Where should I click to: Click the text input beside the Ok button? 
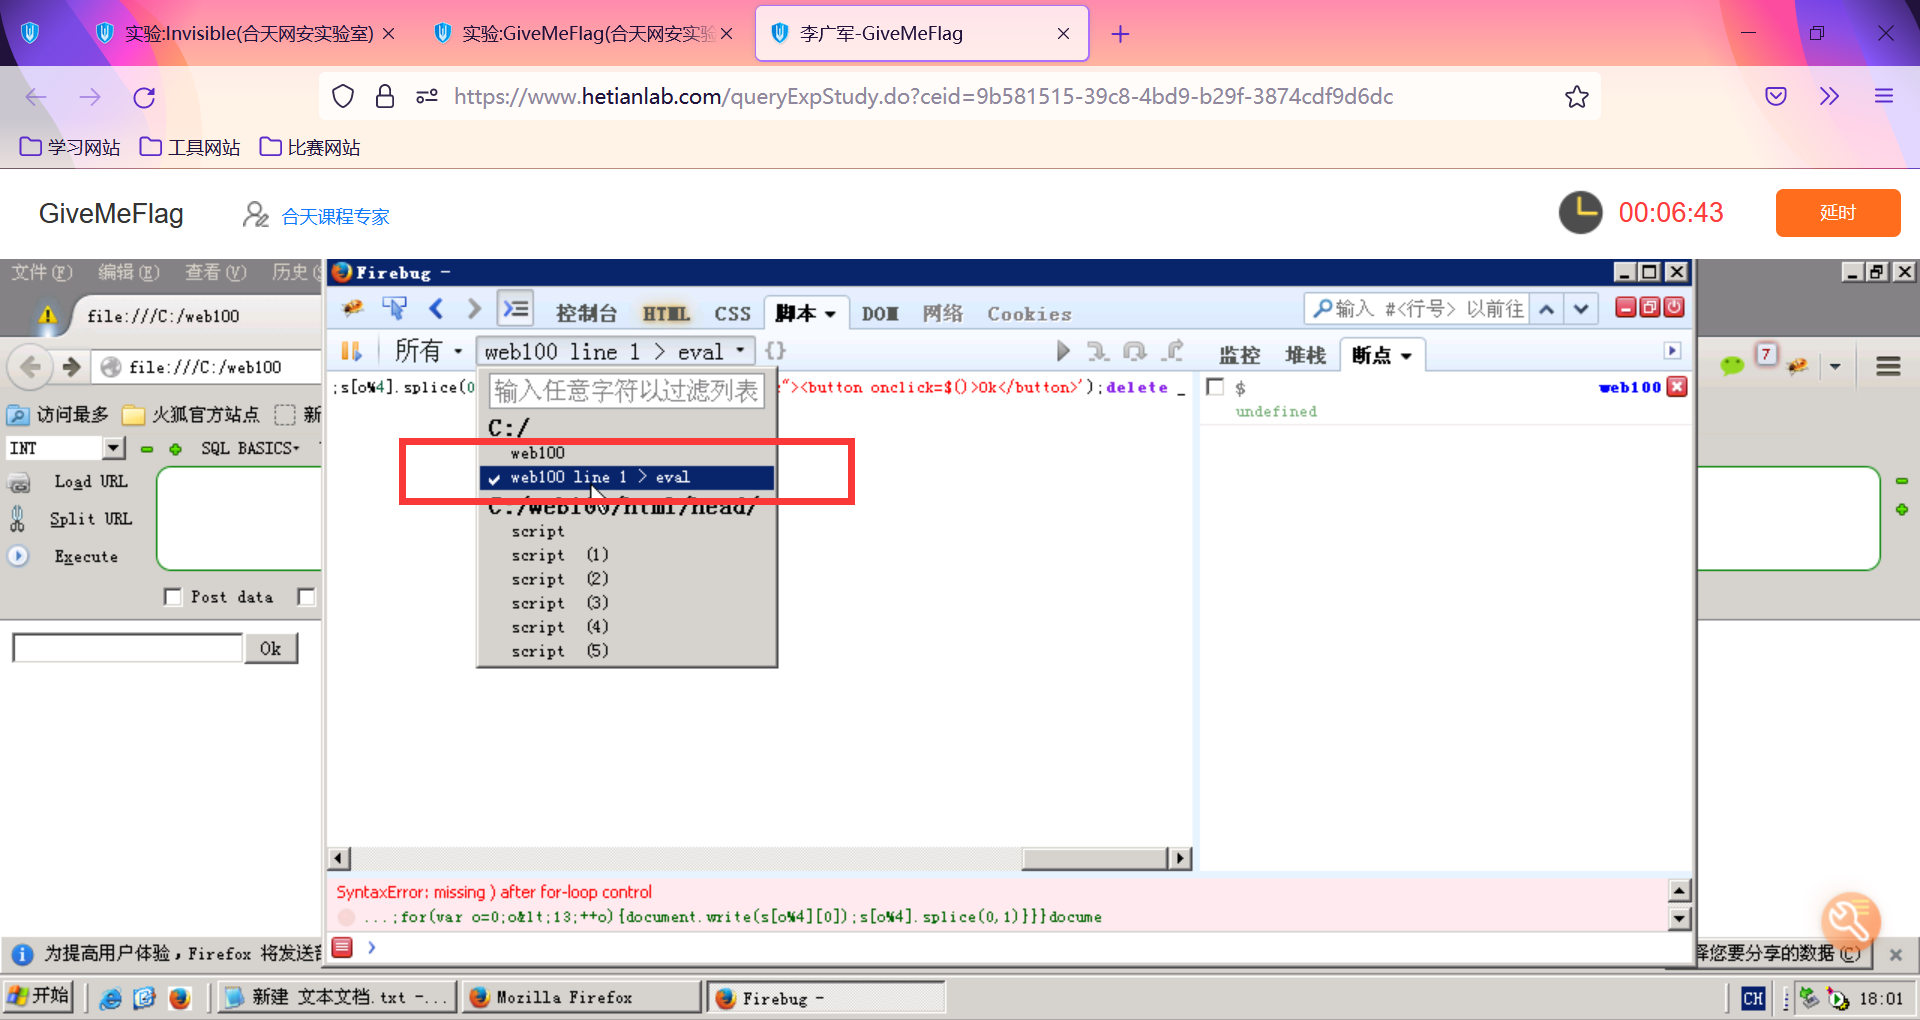tap(128, 648)
